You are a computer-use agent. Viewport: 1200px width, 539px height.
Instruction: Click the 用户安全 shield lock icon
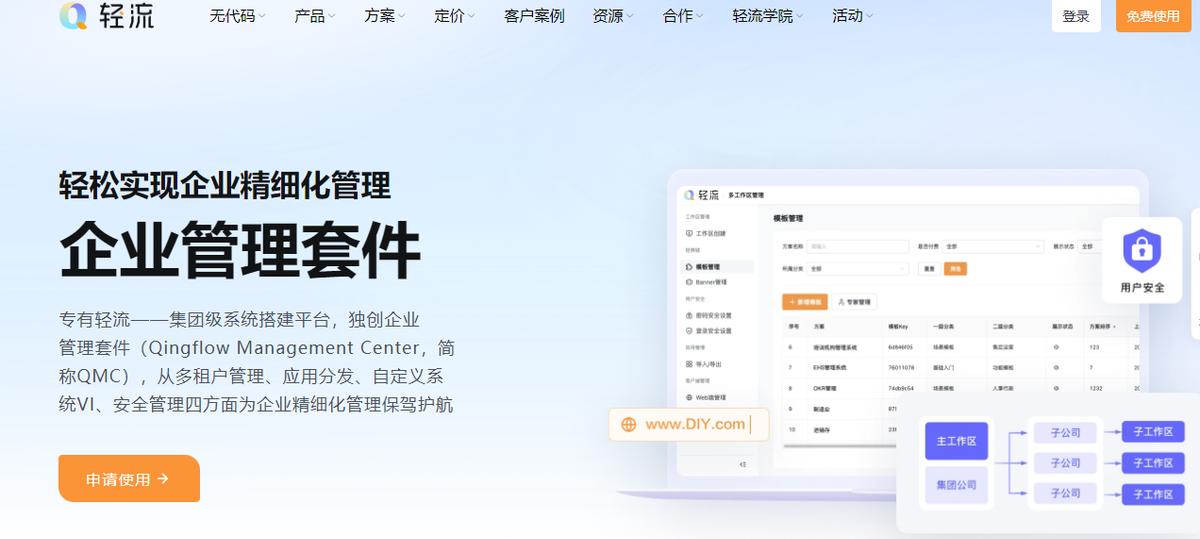point(1141,251)
